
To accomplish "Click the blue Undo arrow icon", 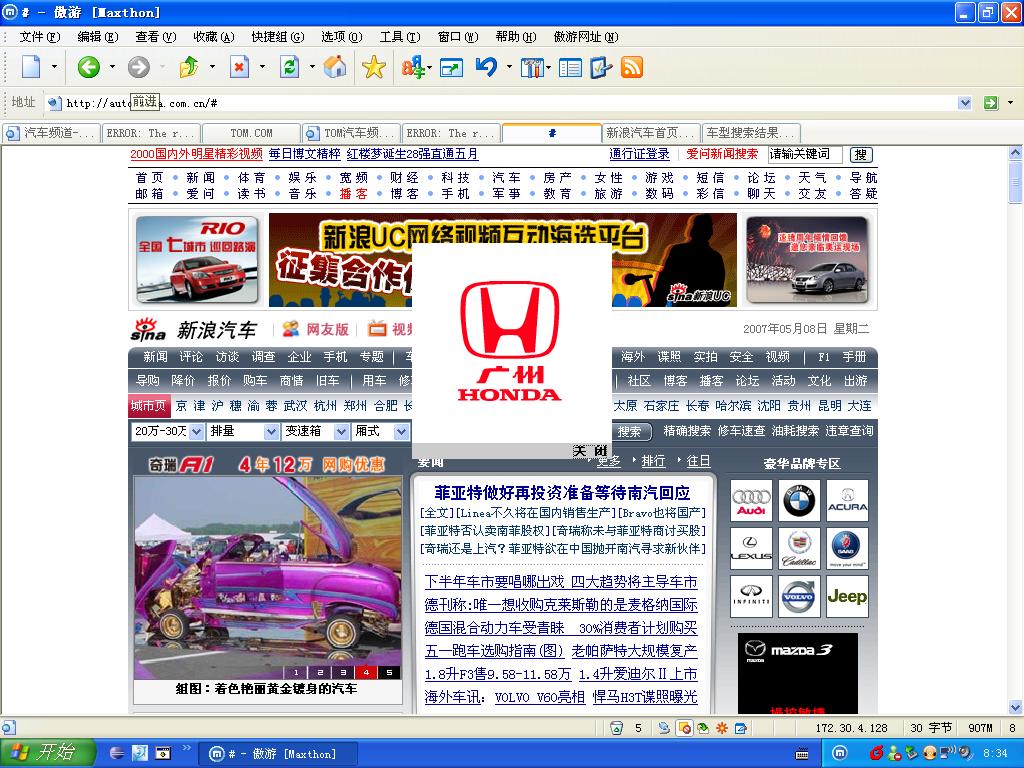I will point(486,67).
